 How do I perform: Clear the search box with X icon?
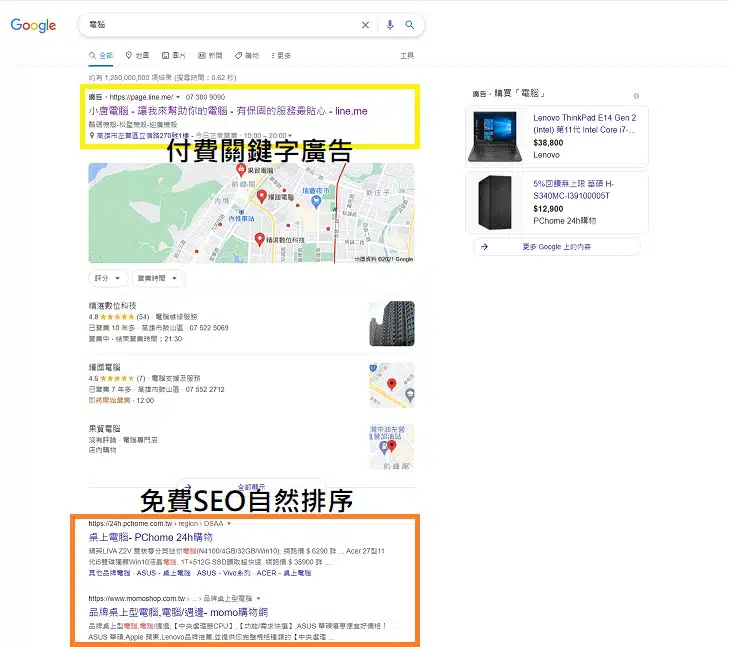[x=365, y=25]
